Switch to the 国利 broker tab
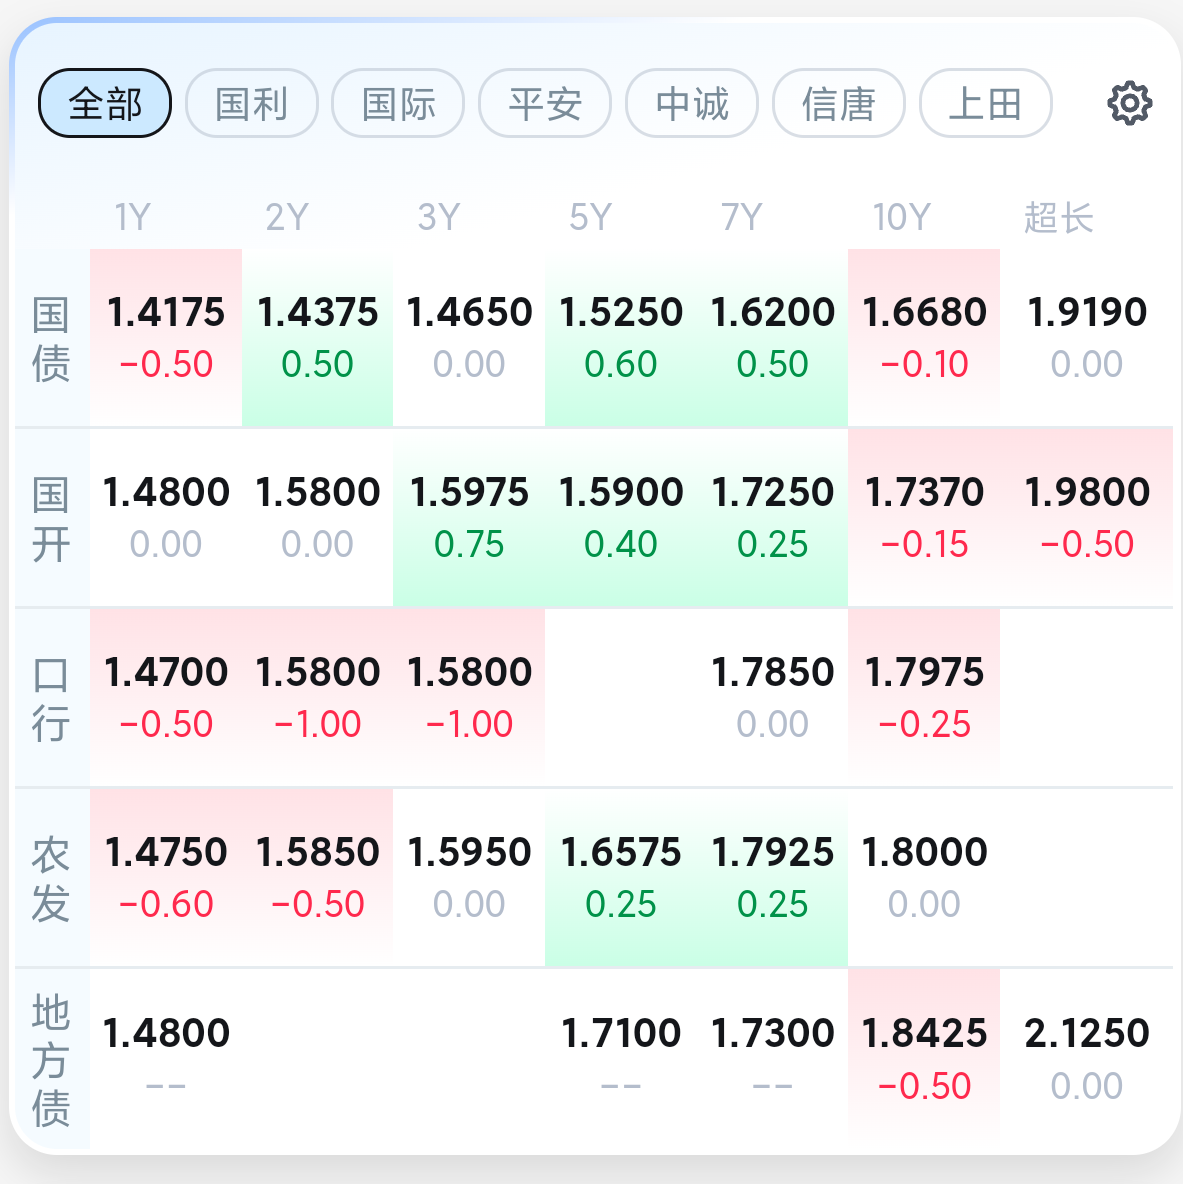The image size is (1183, 1184). click(251, 103)
